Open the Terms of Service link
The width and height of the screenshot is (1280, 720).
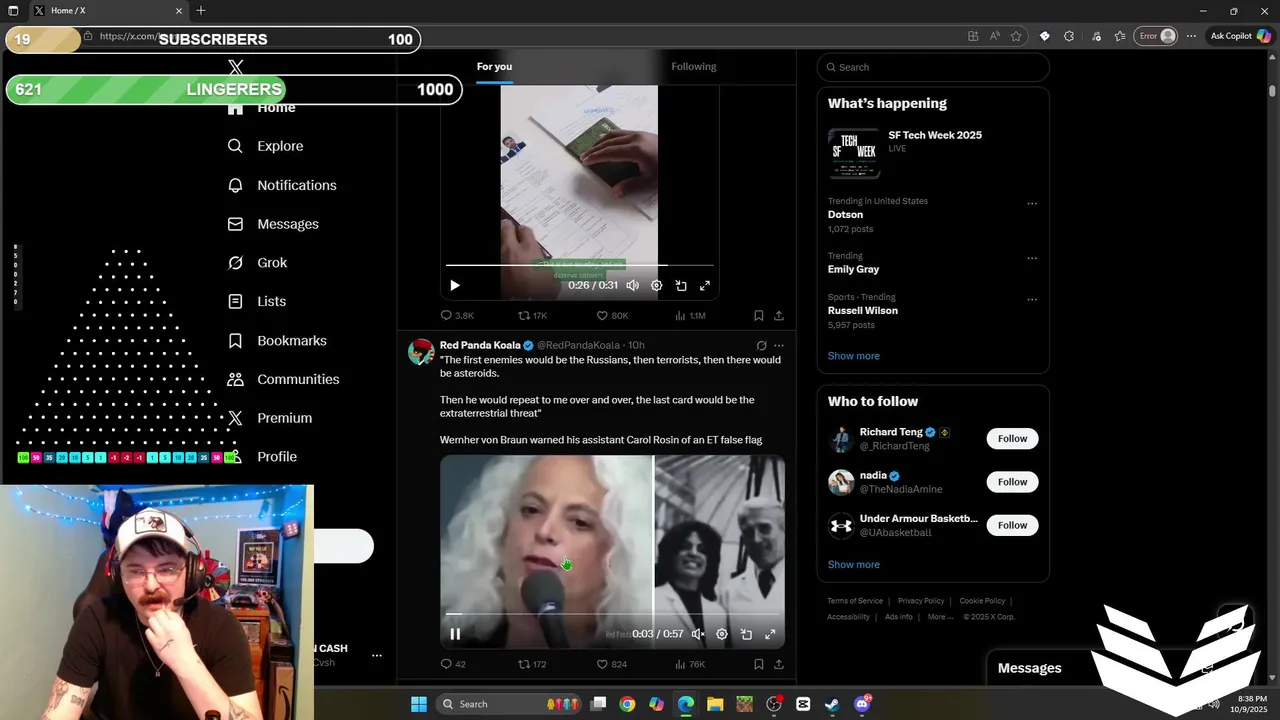pyautogui.click(x=855, y=601)
